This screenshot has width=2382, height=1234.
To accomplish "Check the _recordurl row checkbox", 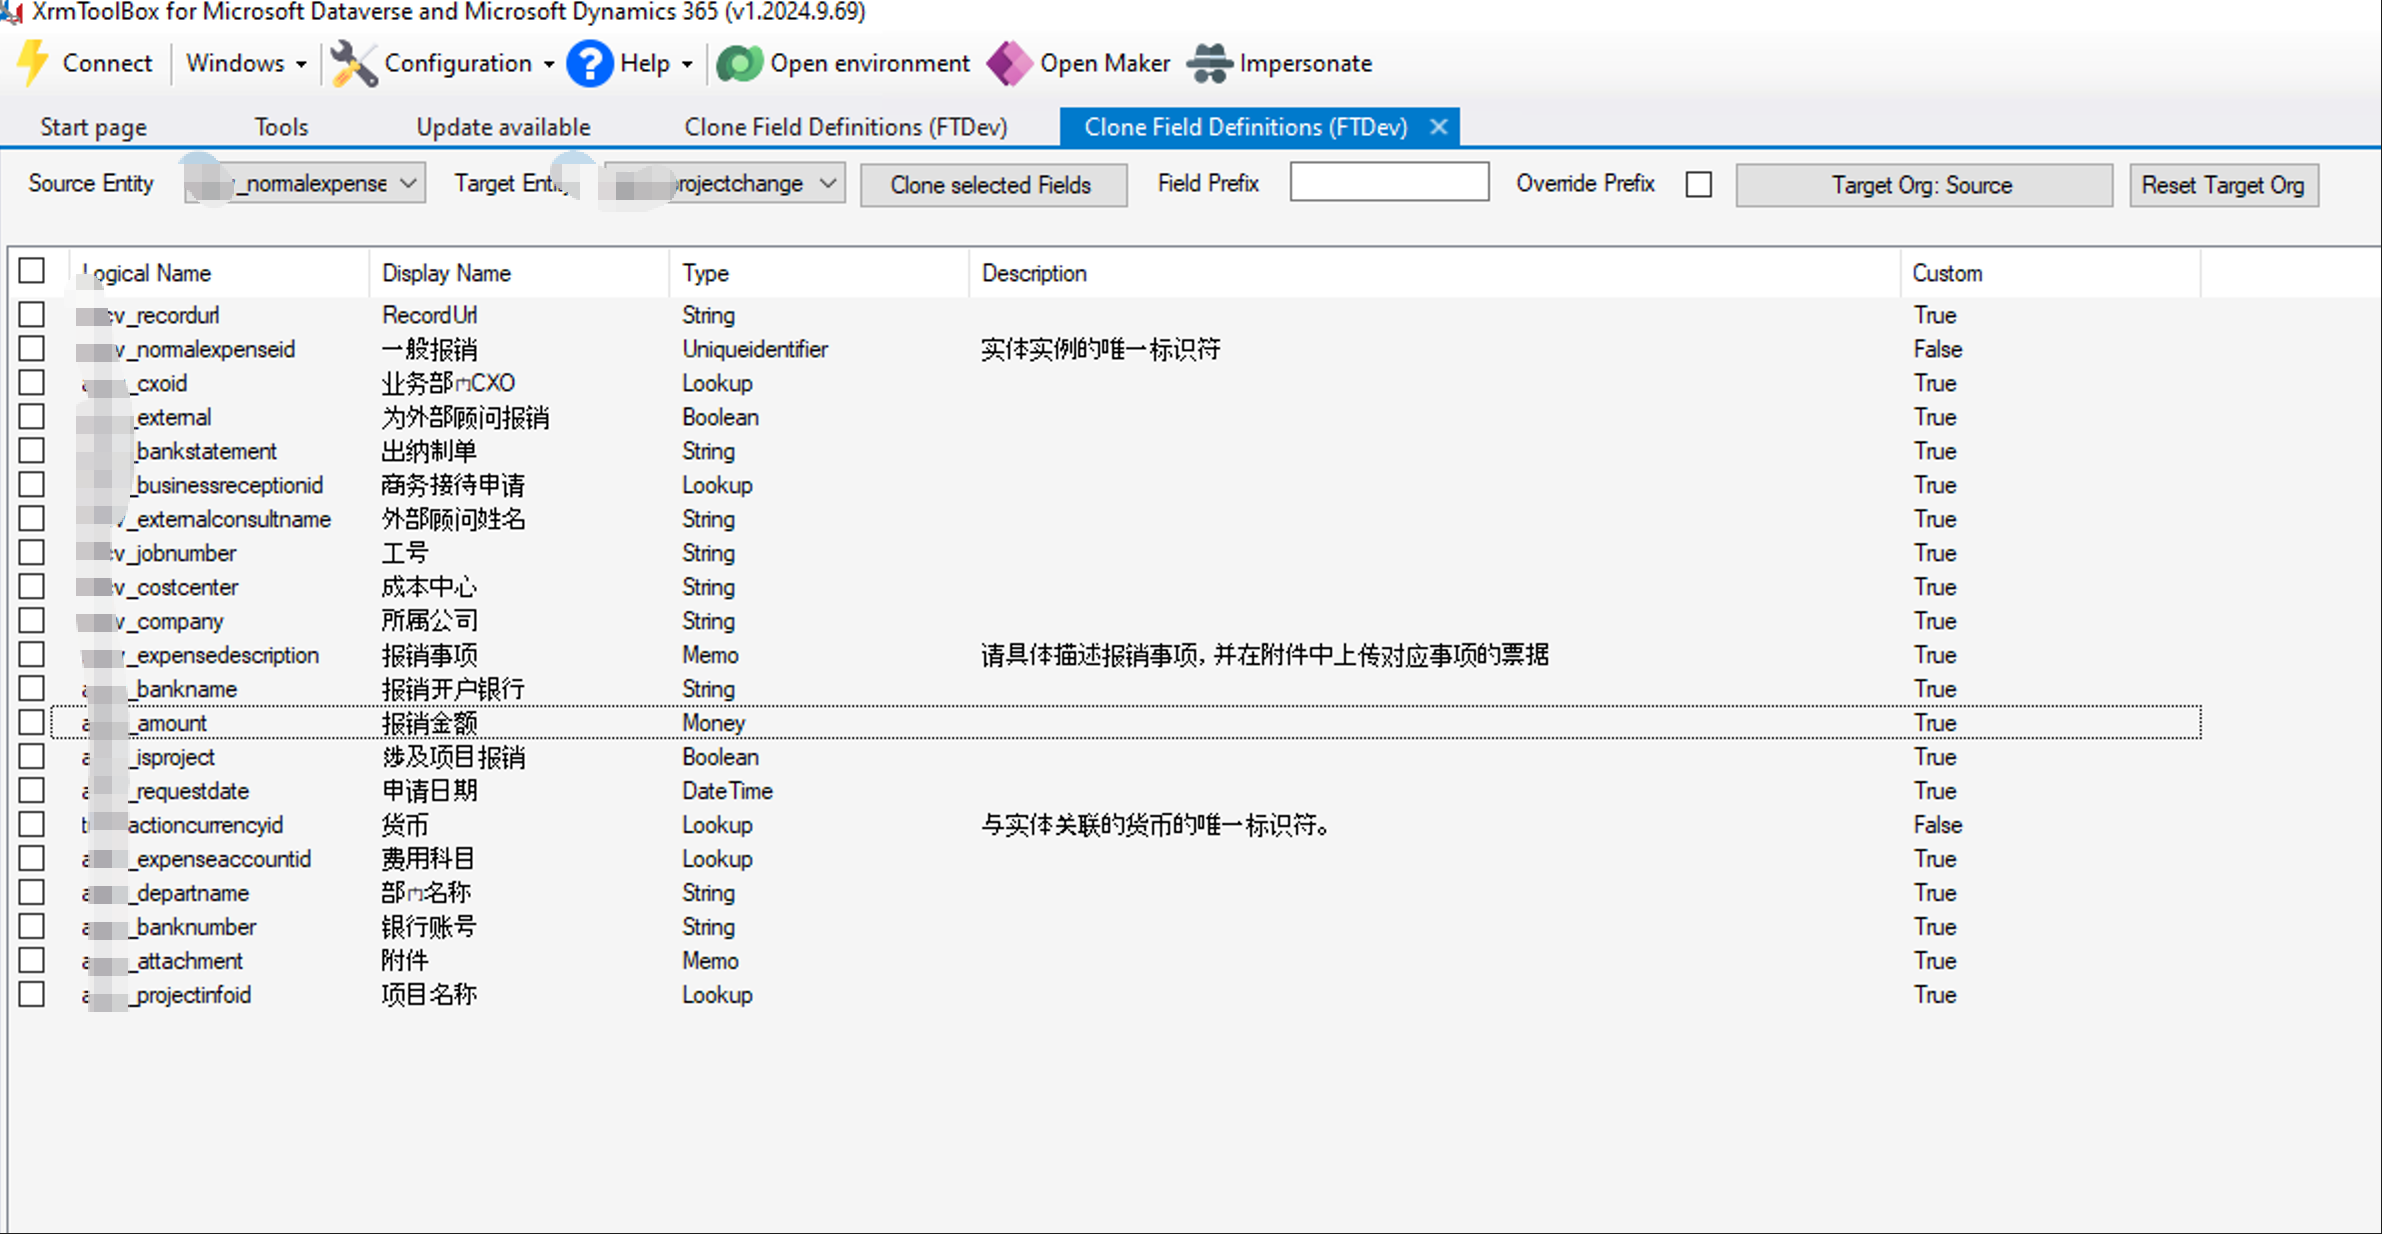I will pos(32,314).
